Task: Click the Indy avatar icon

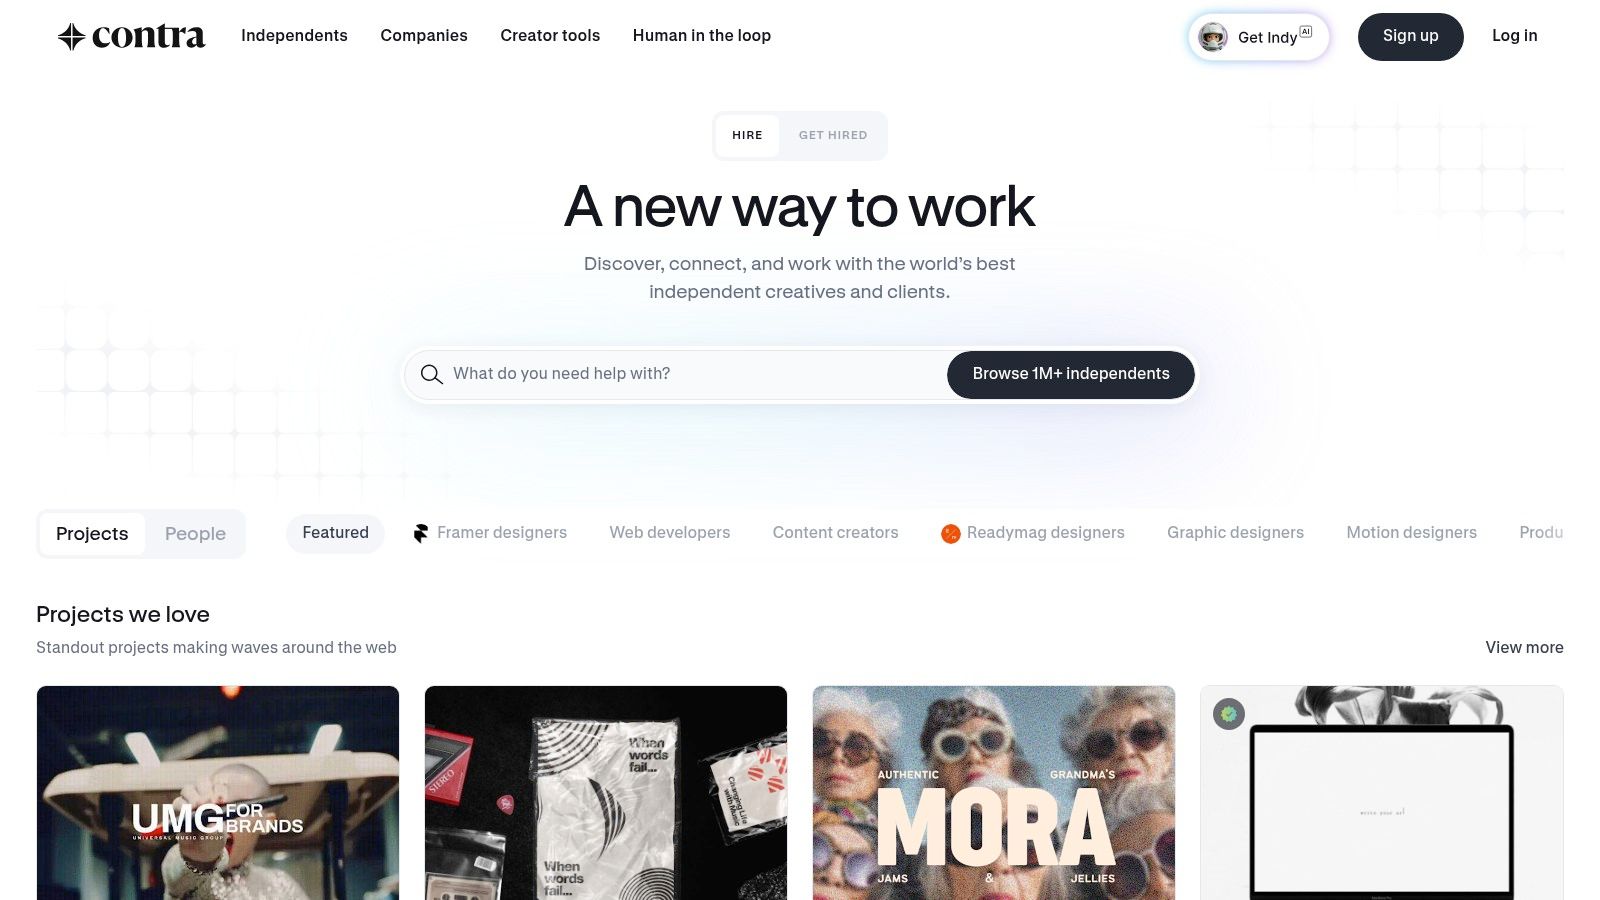Action: pos(1213,37)
